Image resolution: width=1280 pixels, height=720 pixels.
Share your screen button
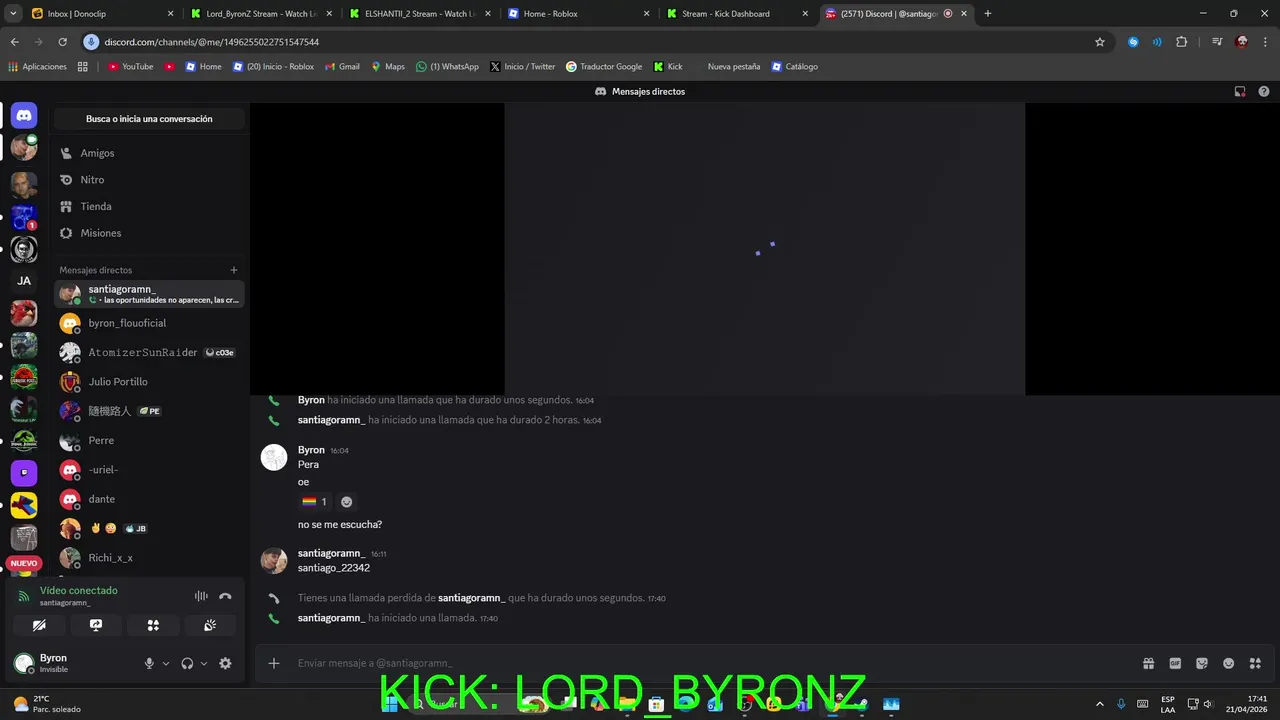pos(96,625)
